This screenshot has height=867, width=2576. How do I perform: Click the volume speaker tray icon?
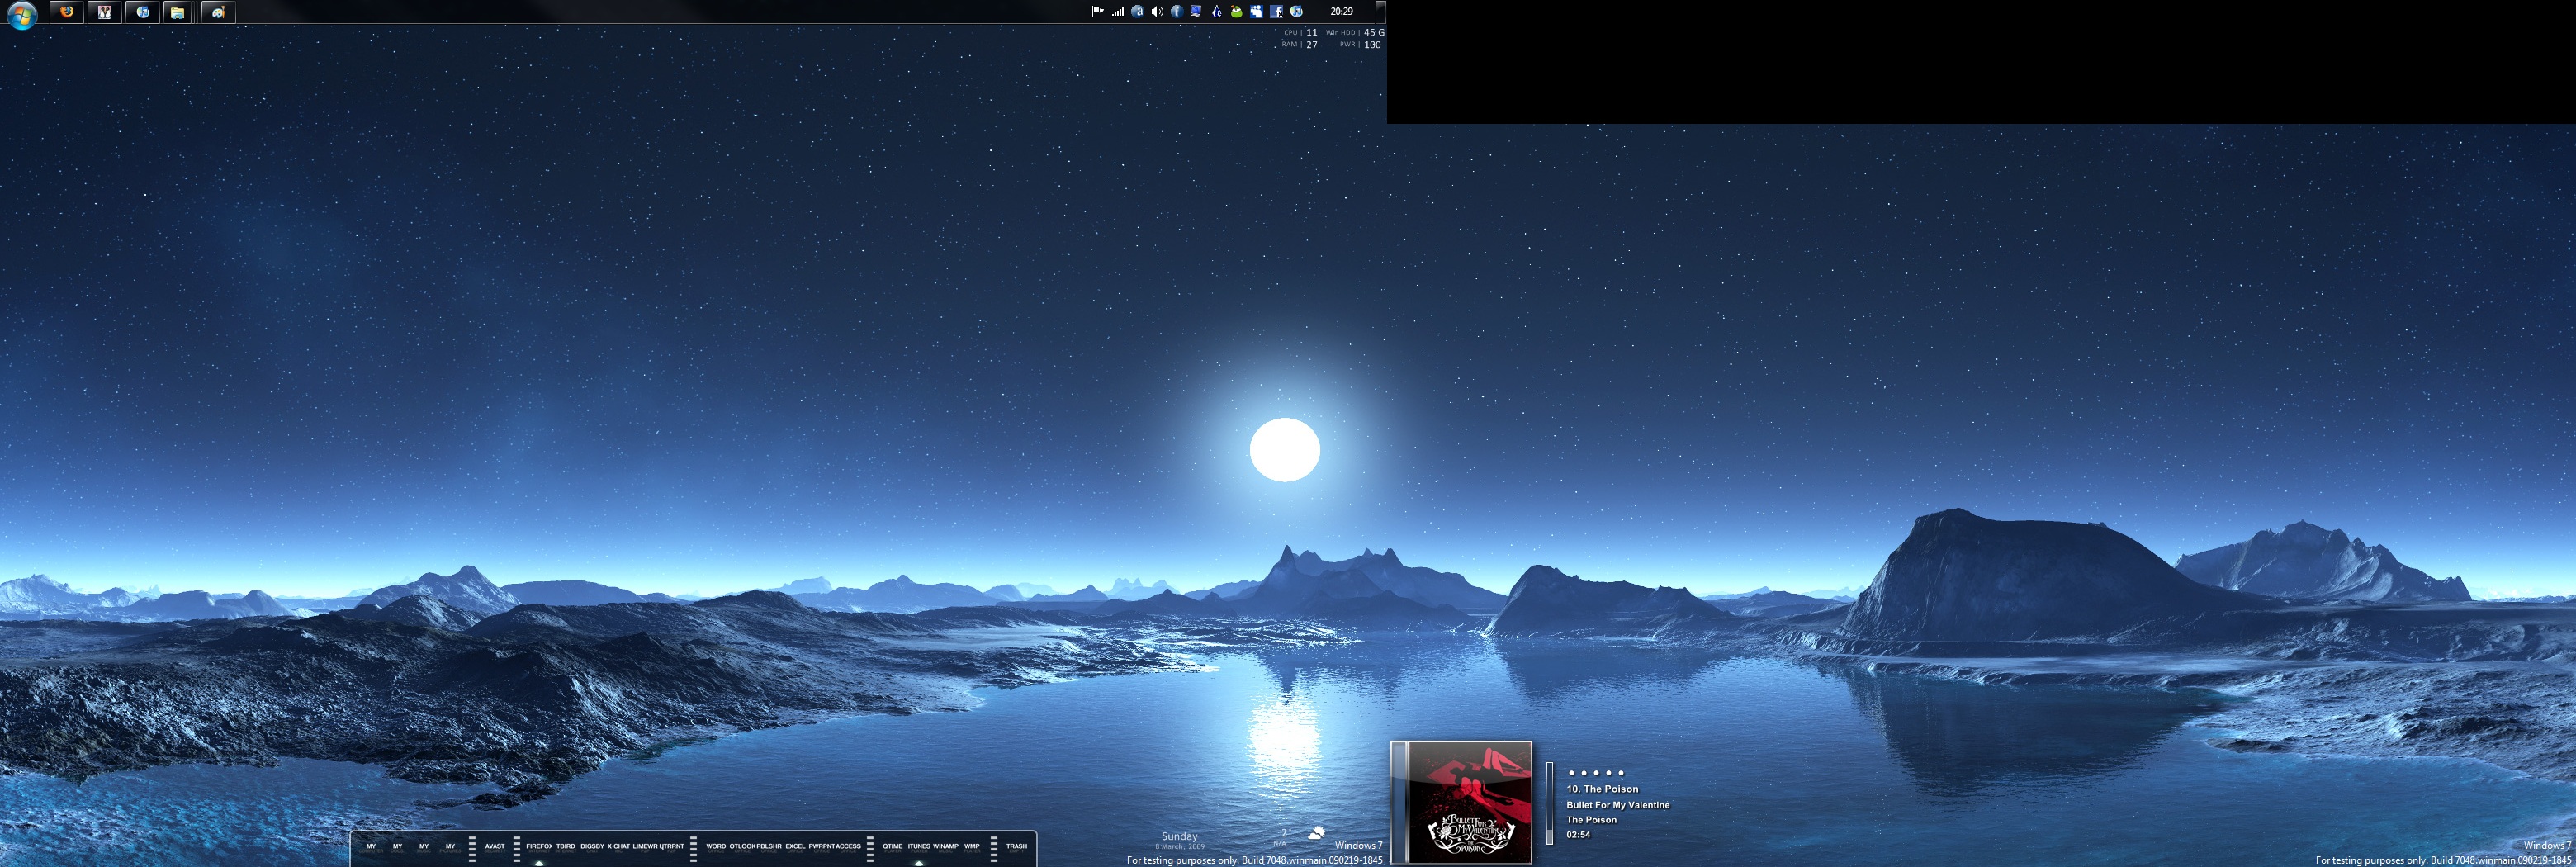pos(1157,12)
